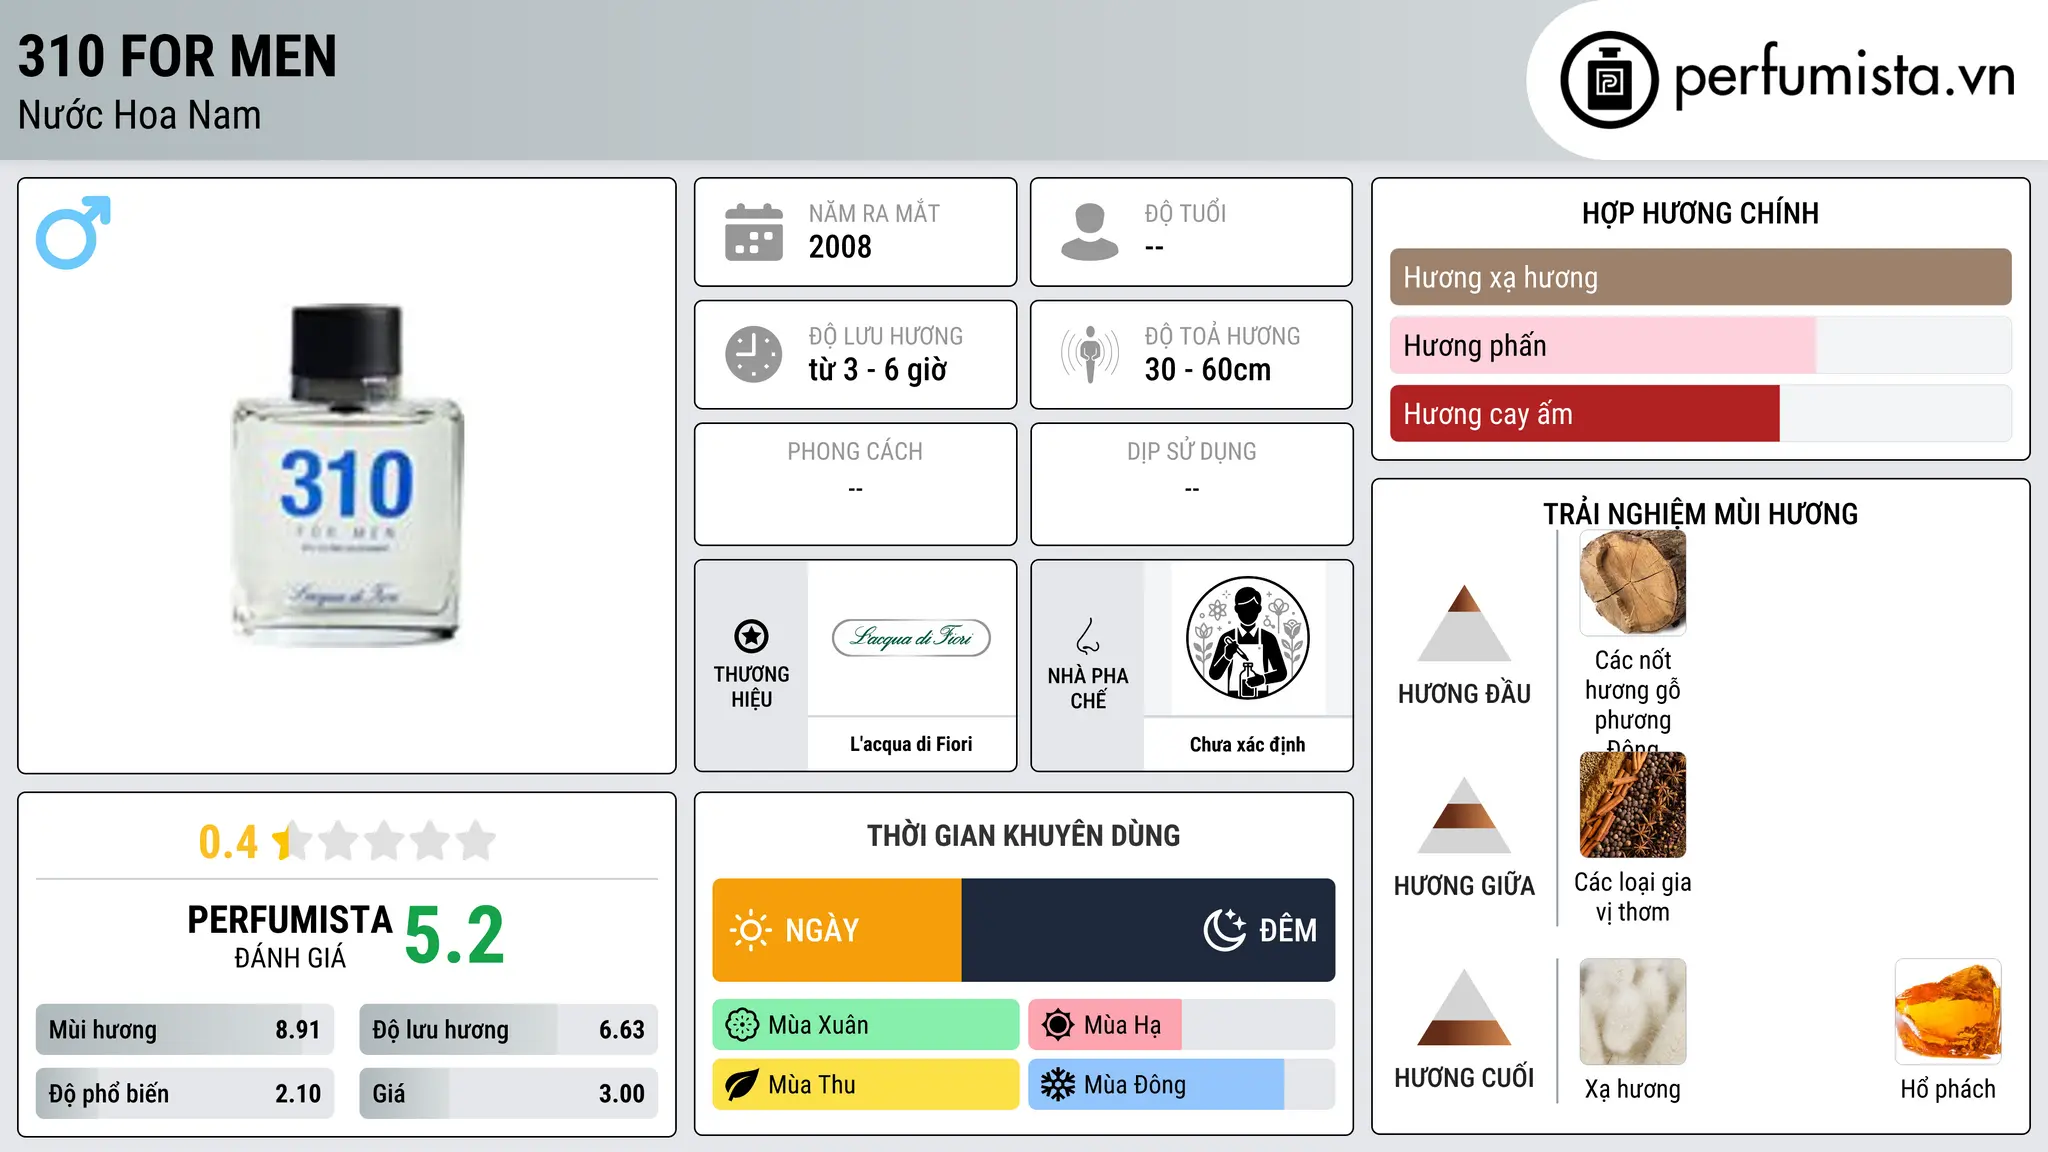Viewport: 2048px width, 1152px height.
Task: Click the Độ lưu hương score bar
Action: (508, 1029)
